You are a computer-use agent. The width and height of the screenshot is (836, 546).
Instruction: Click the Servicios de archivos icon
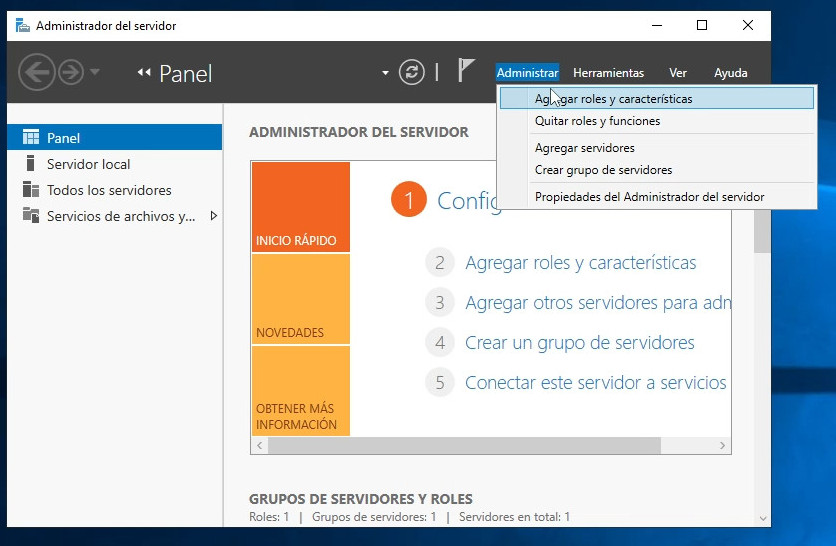[30, 216]
